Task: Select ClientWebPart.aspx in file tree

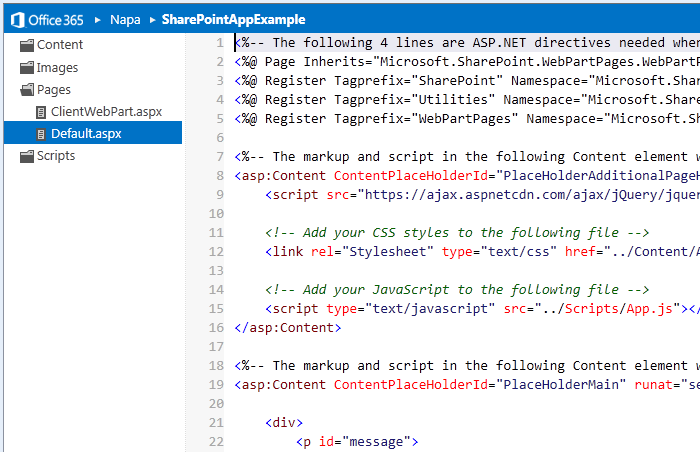Action: coord(106,112)
